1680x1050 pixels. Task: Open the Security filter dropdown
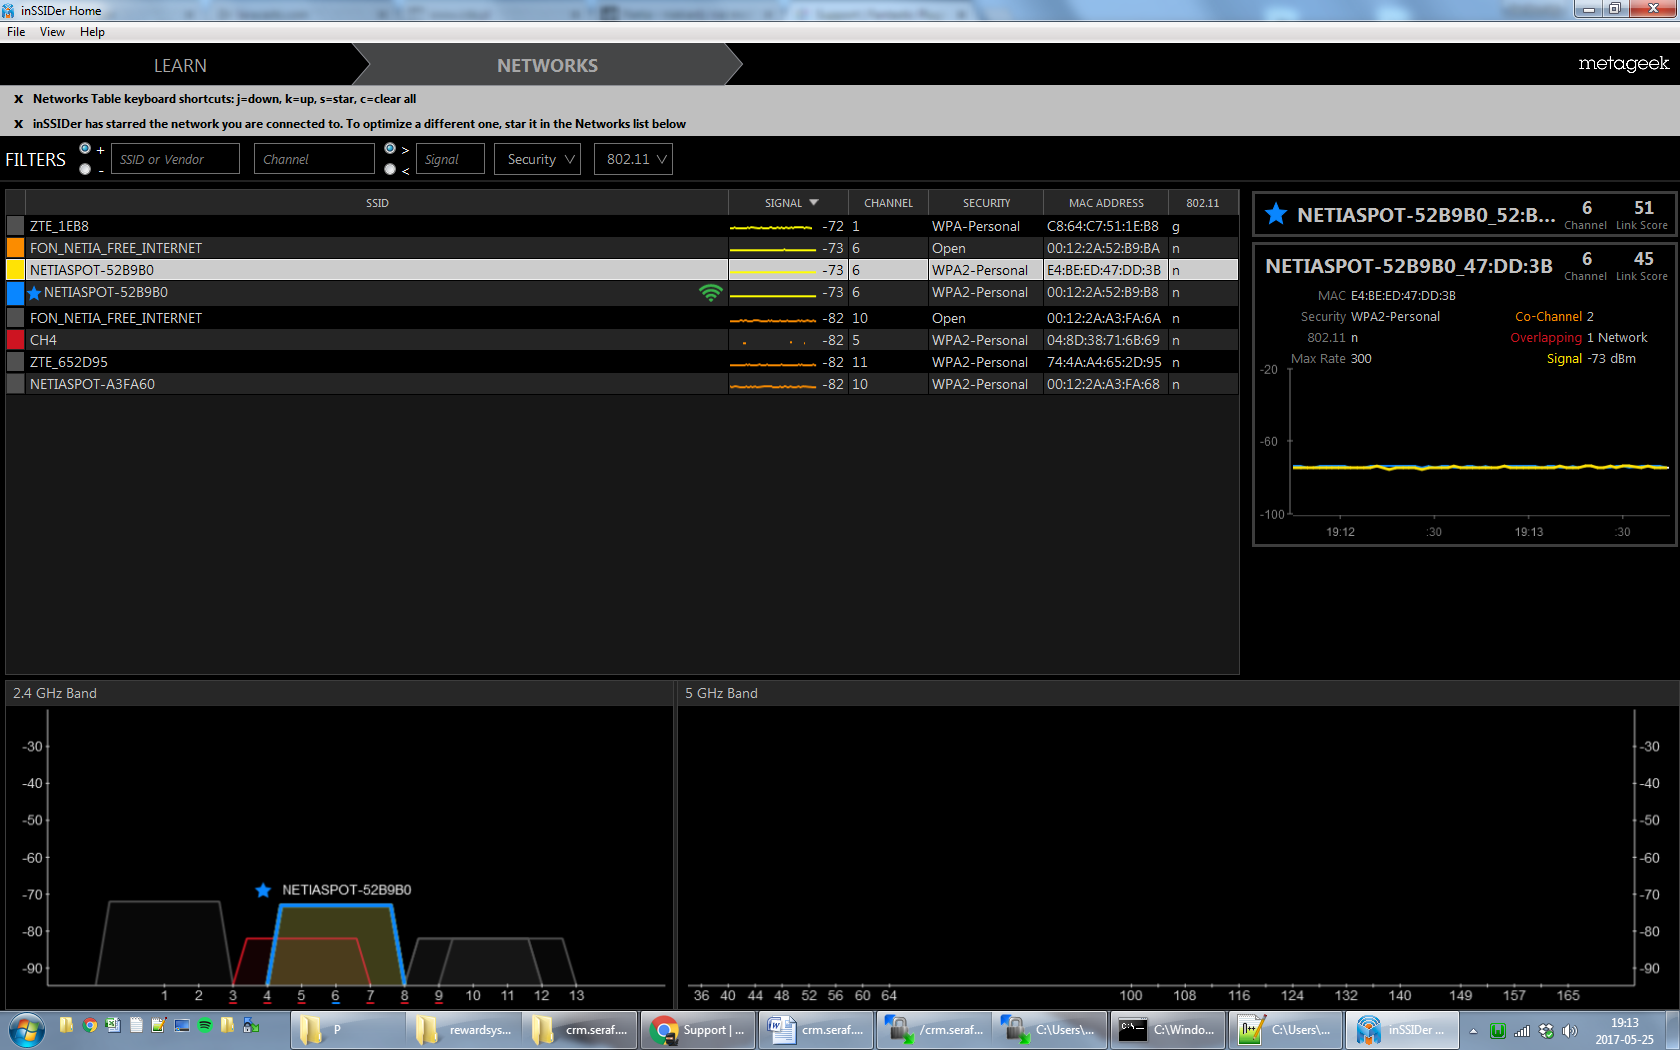pos(537,159)
